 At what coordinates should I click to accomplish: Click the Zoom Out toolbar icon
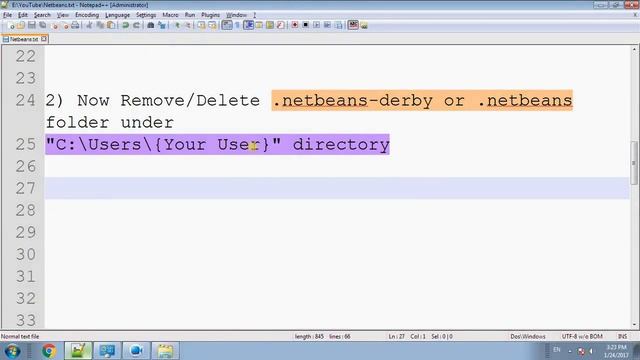(x=188, y=25)
